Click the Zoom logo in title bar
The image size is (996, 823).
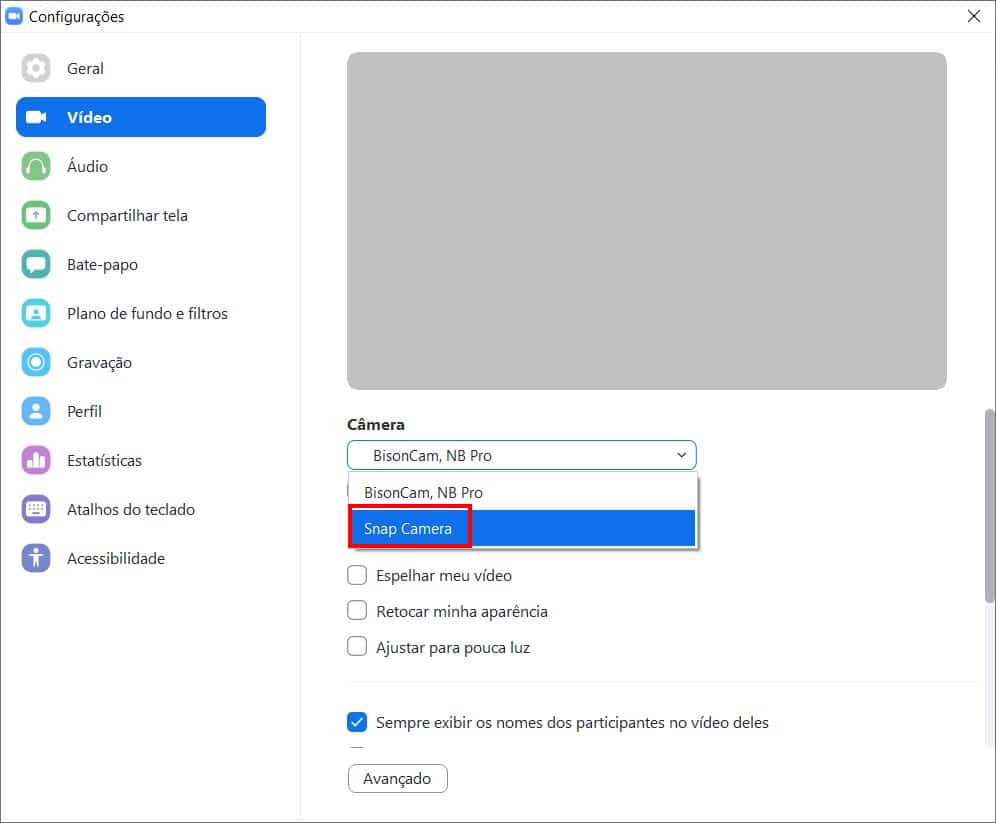[x=13, y=16]
